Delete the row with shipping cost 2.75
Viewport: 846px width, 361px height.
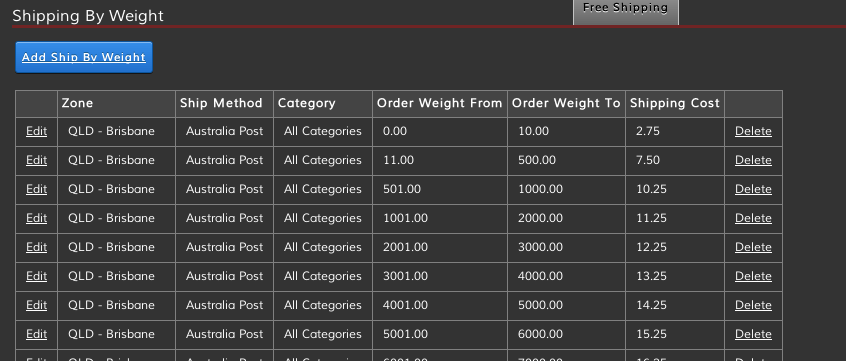(753, 131)
